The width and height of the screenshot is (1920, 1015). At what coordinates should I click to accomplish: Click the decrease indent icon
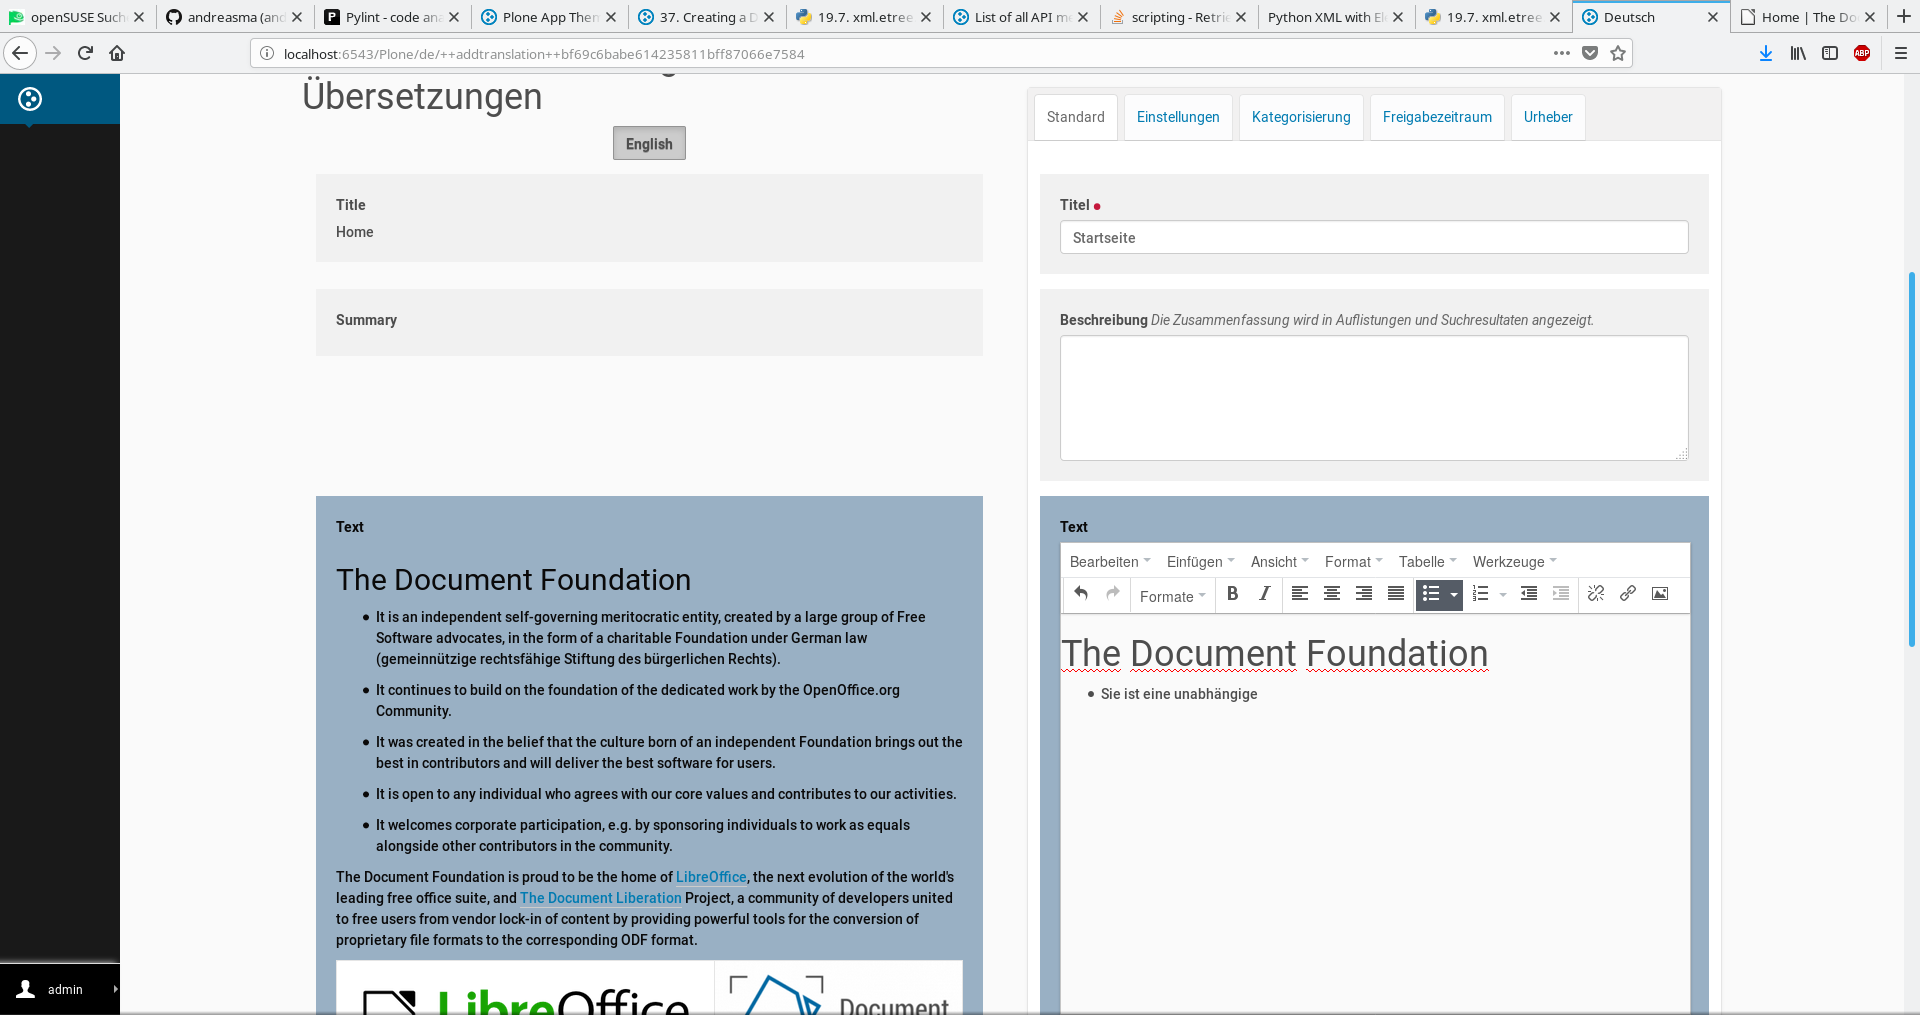coord(1529,594)
